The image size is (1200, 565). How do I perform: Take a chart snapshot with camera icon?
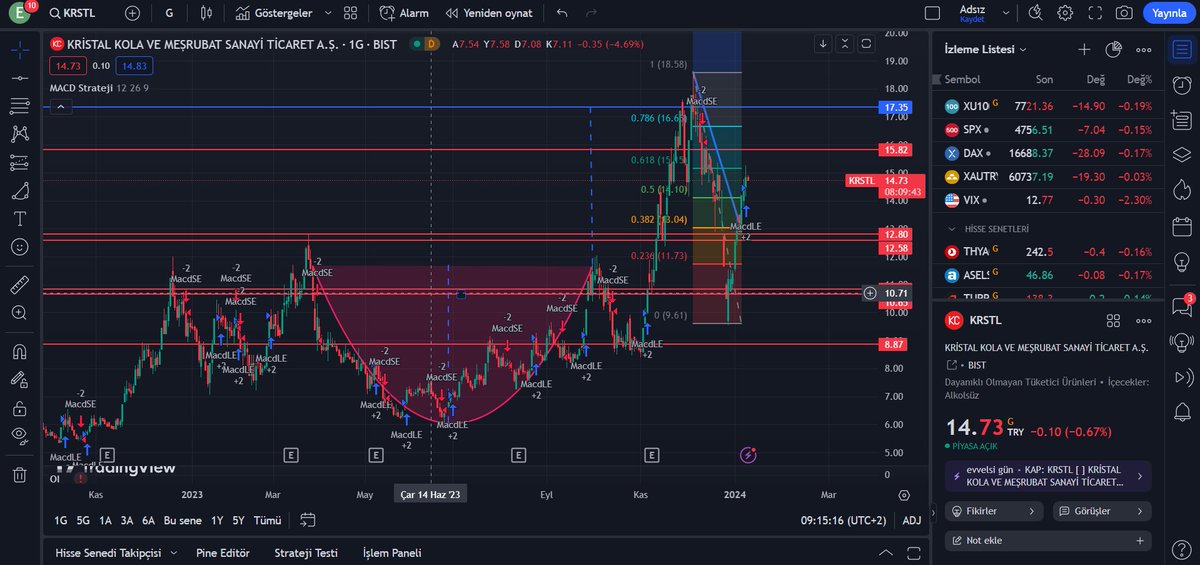pos(1124,13)
